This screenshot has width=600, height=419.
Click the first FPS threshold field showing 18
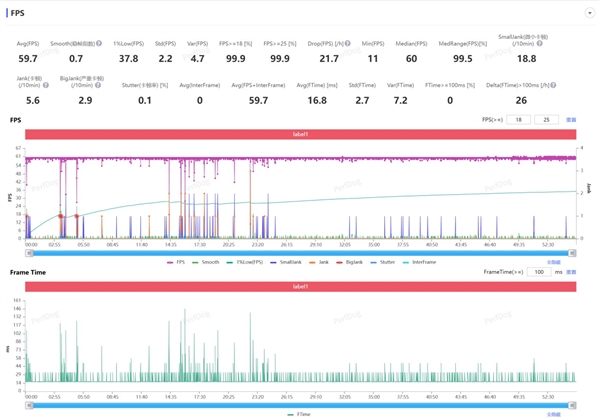coord(518,120)
